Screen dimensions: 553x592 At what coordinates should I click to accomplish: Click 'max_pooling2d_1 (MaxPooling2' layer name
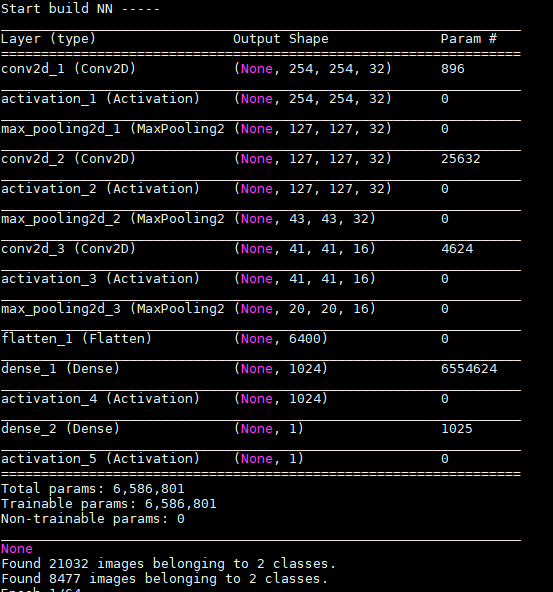113,129
